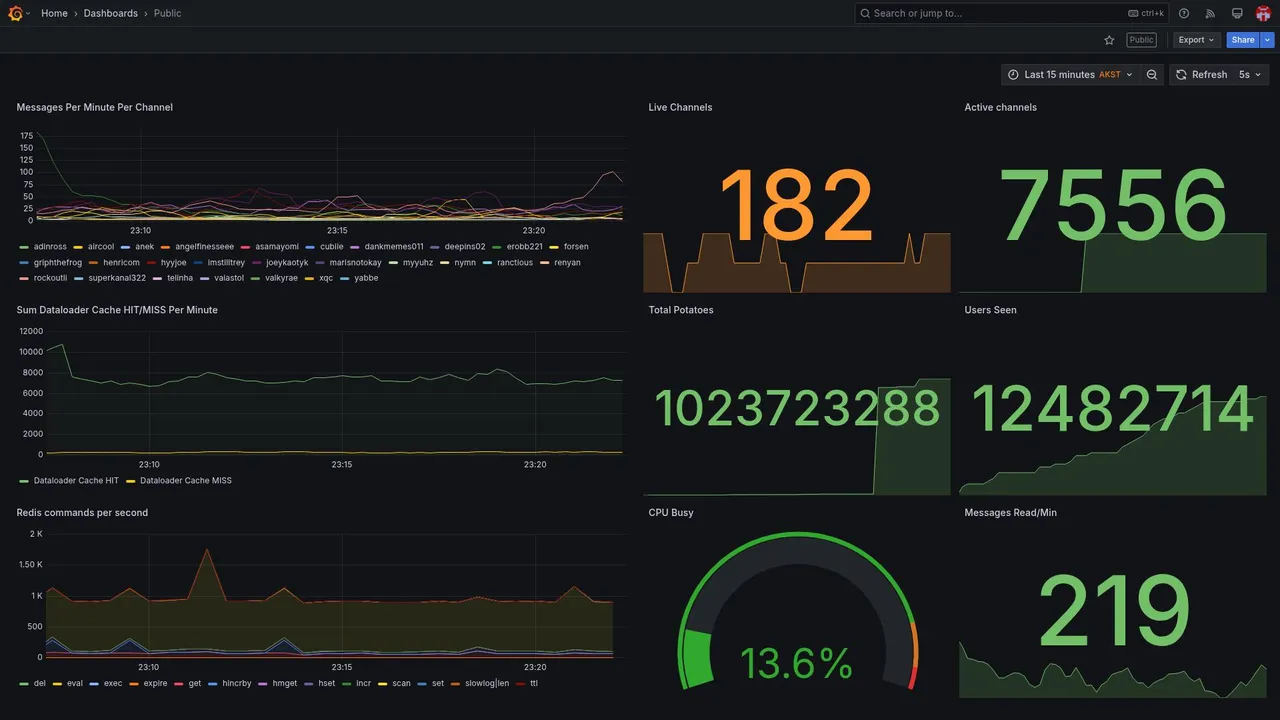1280x720 pixels.
Task: Open the help question mark icon
Action: [x=1184, y=13]
